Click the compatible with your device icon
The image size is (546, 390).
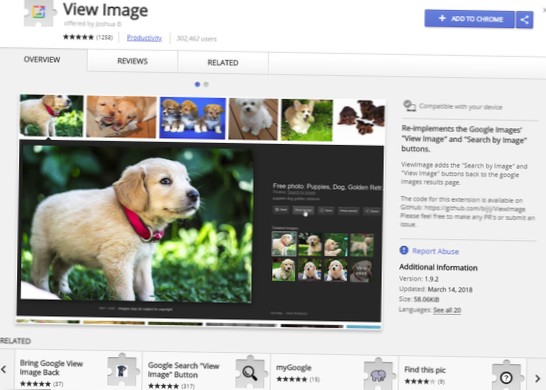point(409,106)
